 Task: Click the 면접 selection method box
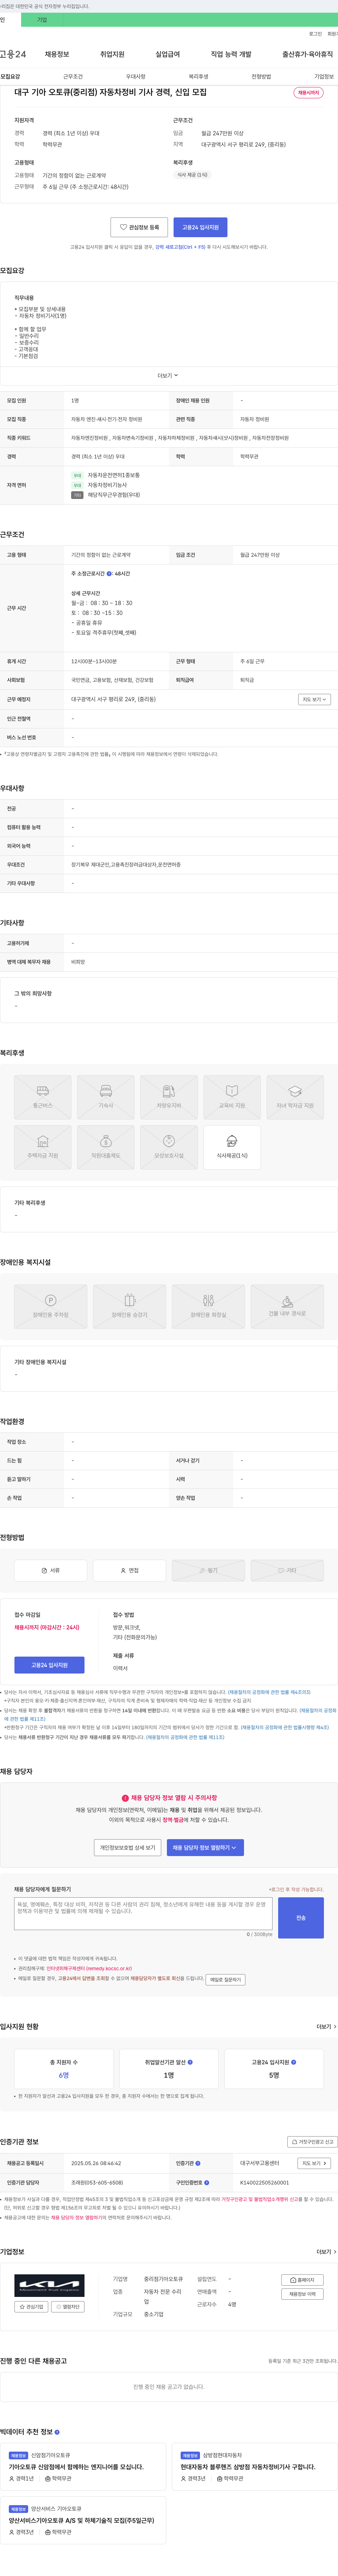tap(129, 1570)
